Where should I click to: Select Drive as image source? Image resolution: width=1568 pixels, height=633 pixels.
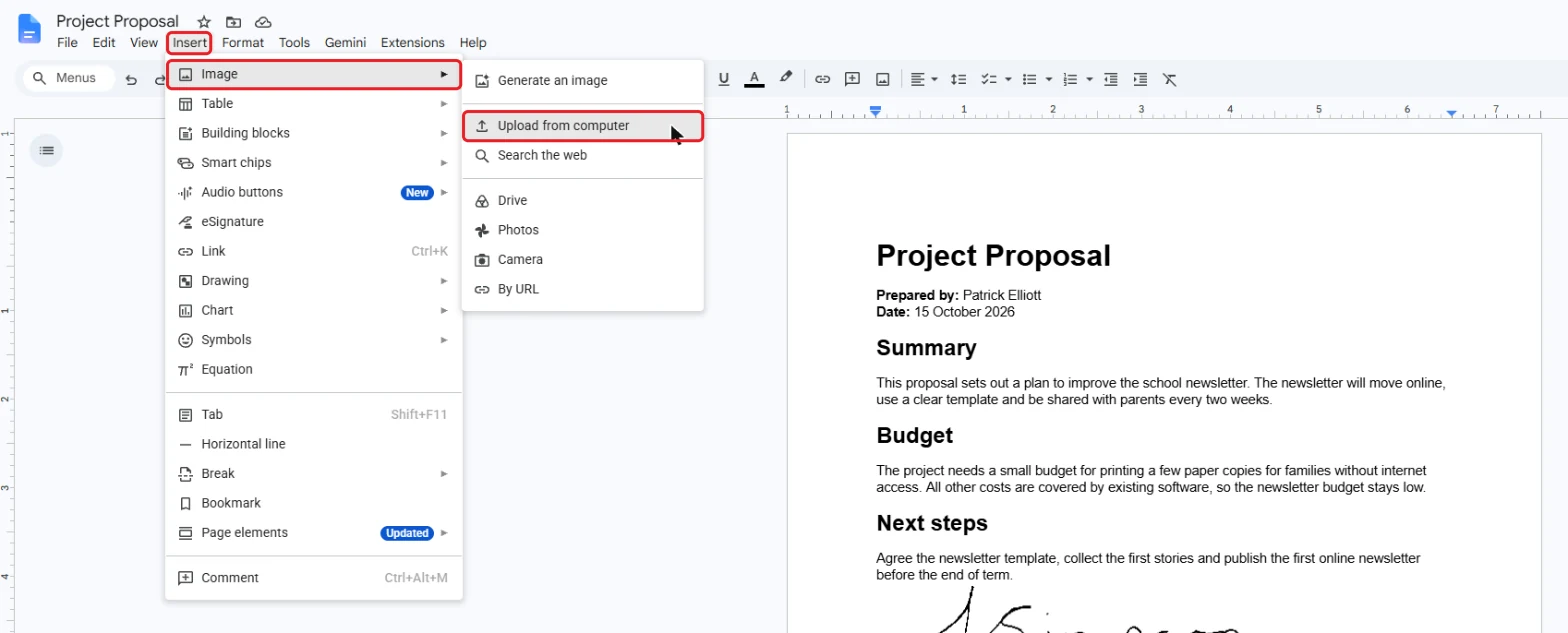pyautogui.click(x=583, y=201)
